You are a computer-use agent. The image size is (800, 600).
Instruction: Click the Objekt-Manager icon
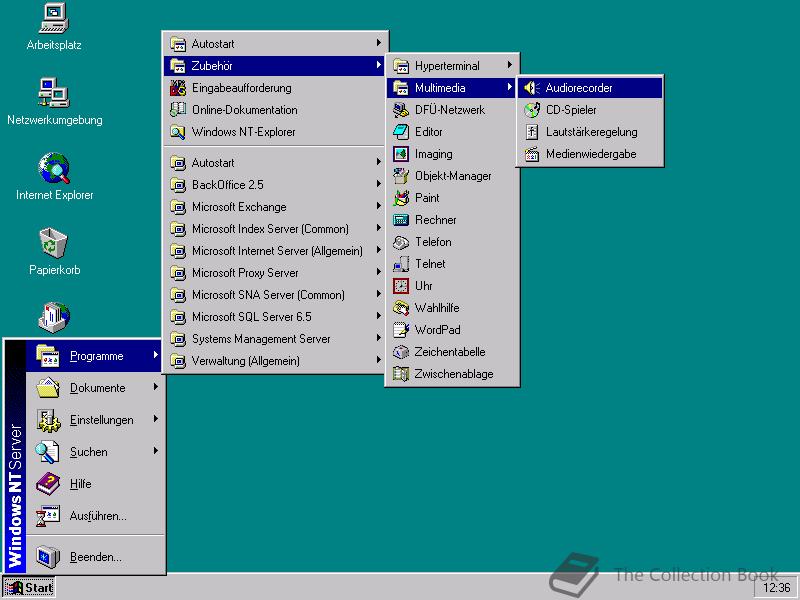[x=401, y=176]
